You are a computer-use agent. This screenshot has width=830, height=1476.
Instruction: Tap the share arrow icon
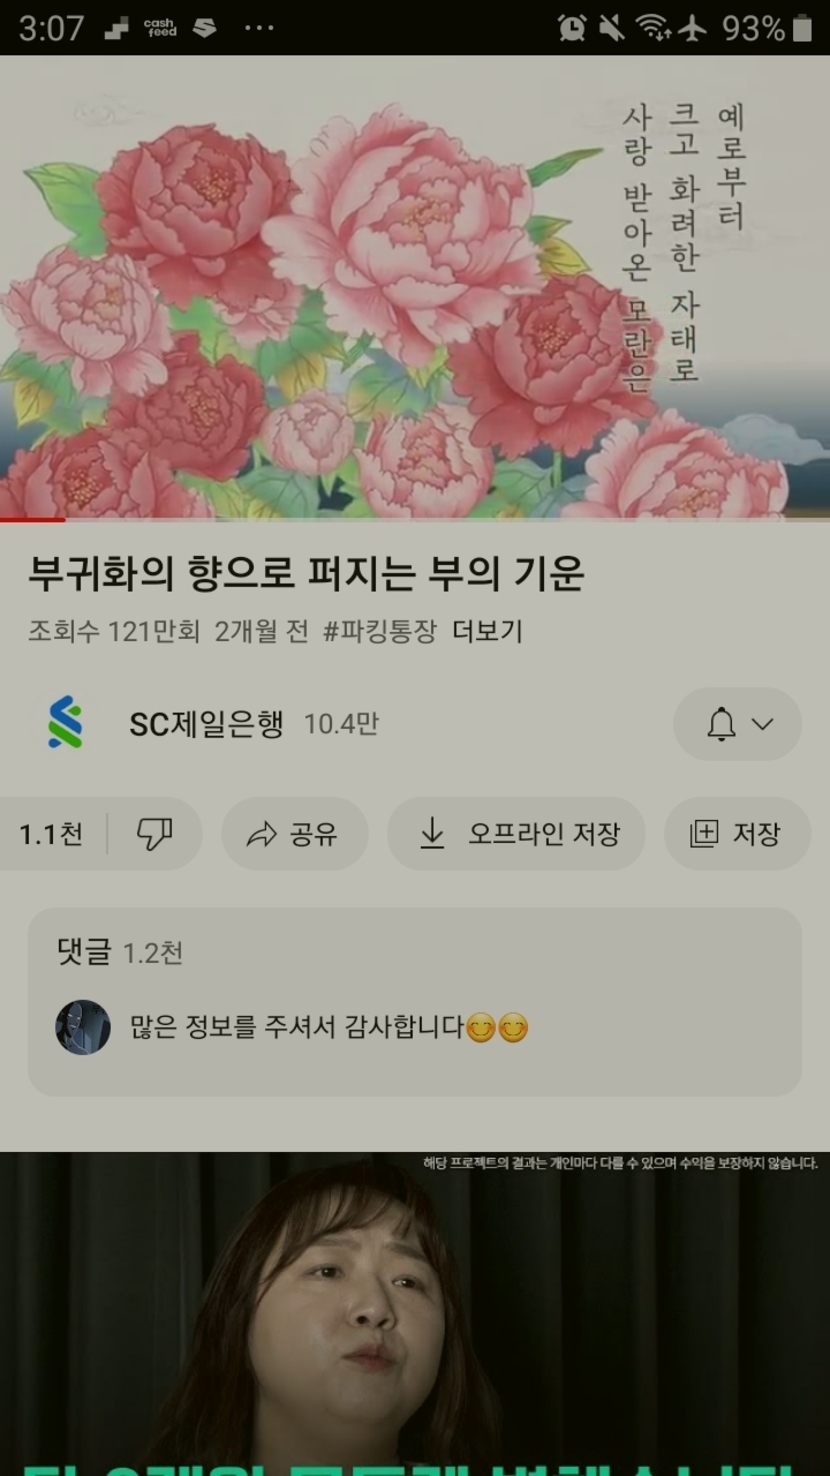(261, 834)
